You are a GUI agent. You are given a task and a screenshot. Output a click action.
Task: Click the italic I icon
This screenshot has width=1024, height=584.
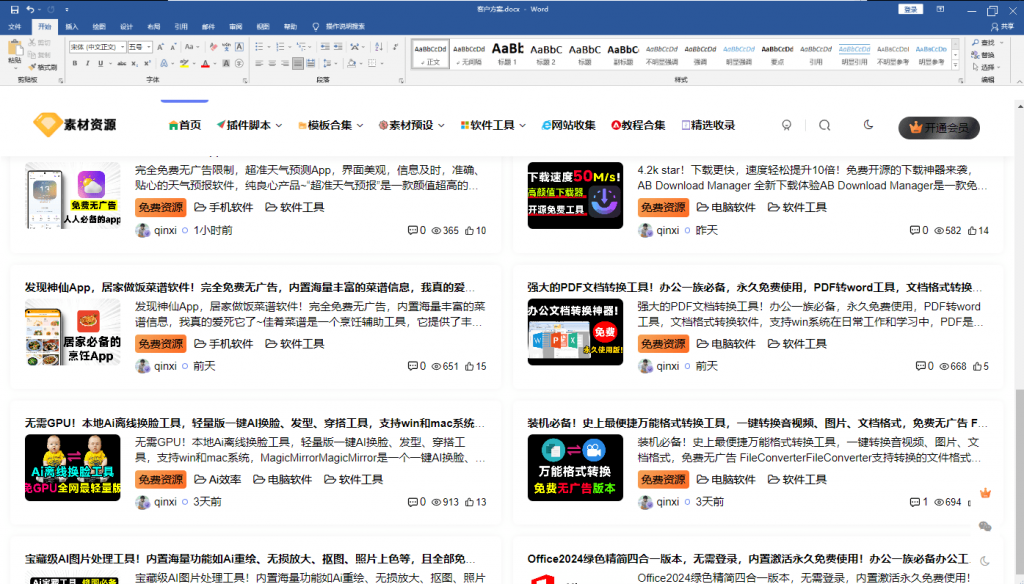87,64
